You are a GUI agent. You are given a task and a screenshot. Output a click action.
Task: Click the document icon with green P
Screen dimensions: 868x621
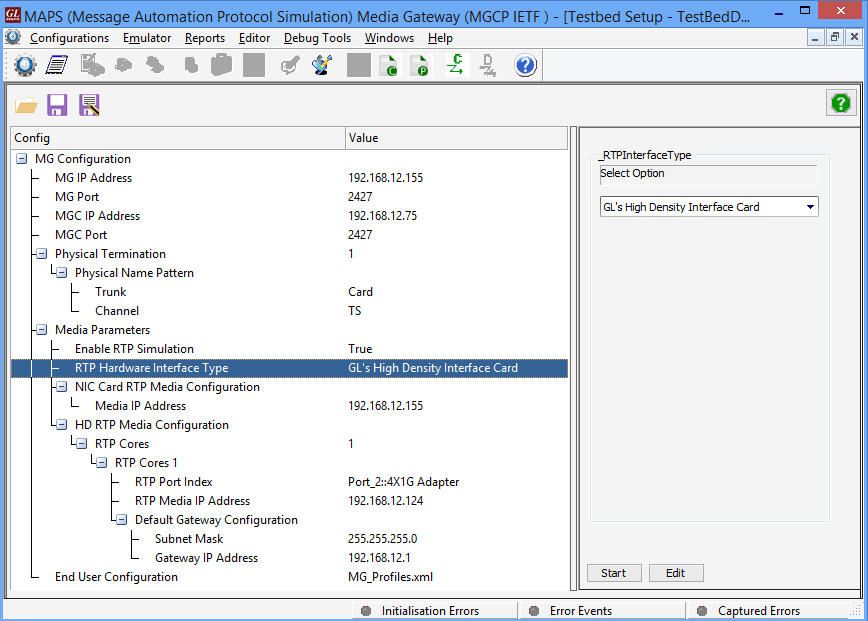point(420,65)
